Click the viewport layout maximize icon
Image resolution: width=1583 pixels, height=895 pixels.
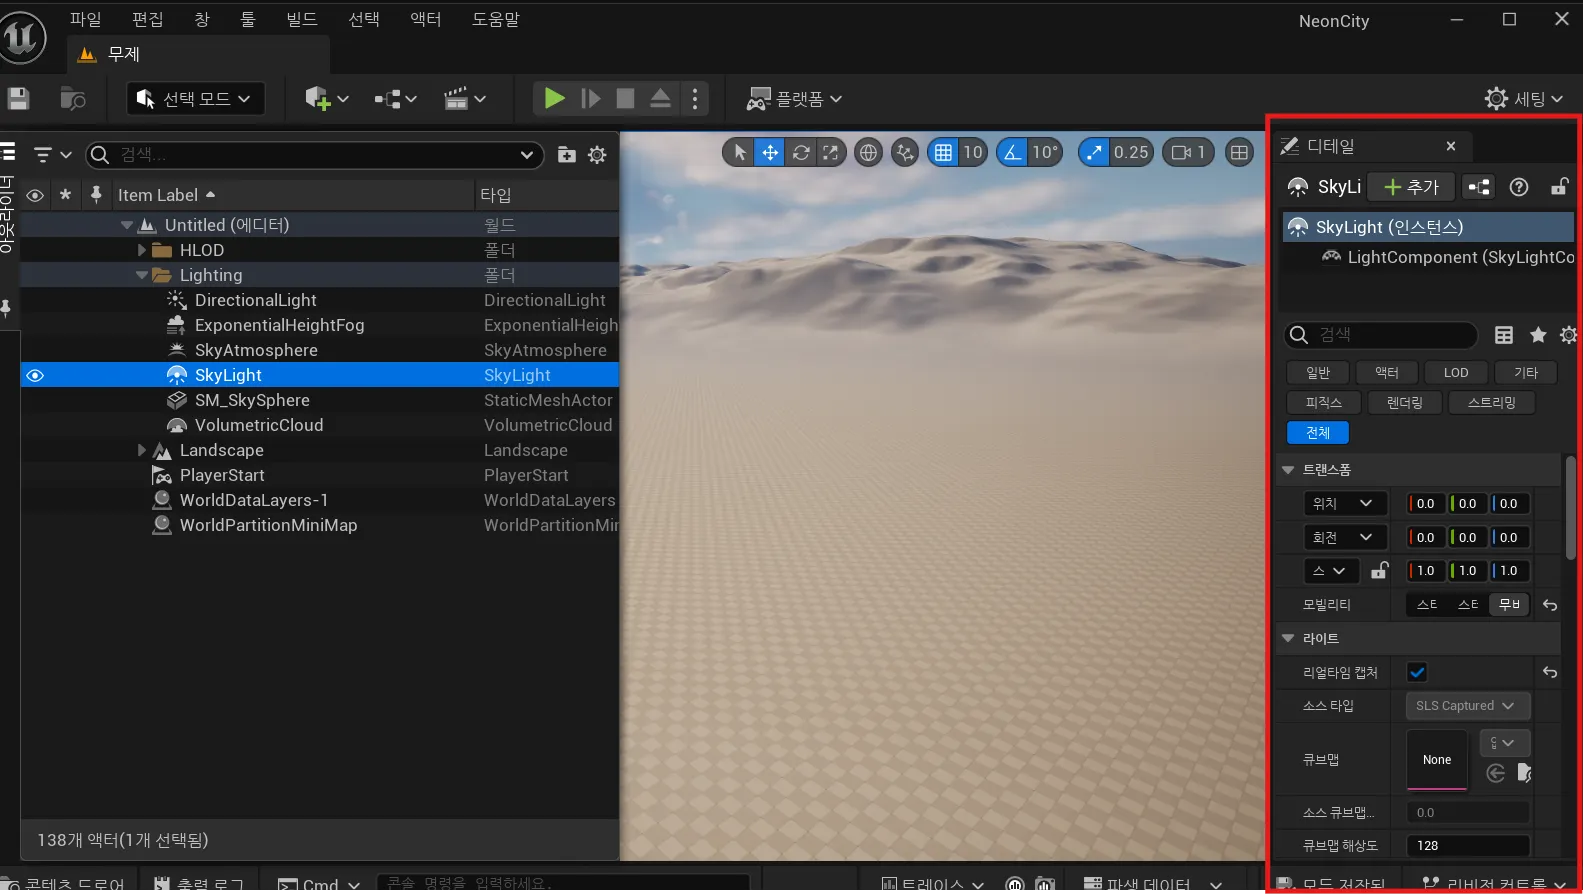point(1239,152)
